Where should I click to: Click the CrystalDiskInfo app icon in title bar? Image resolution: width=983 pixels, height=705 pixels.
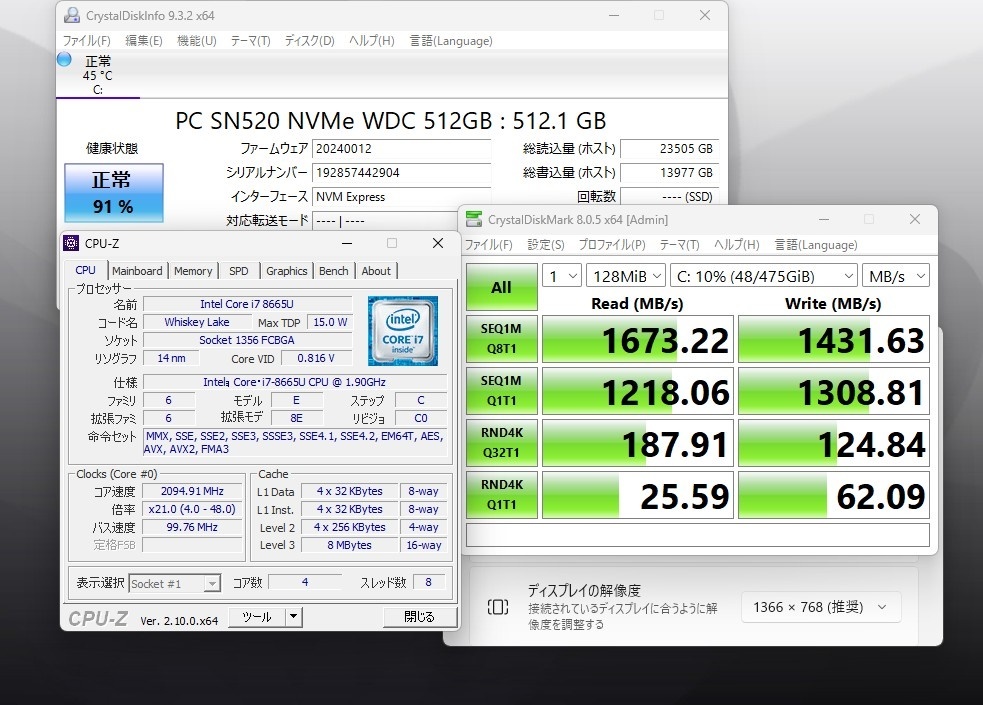coord(72,15)
